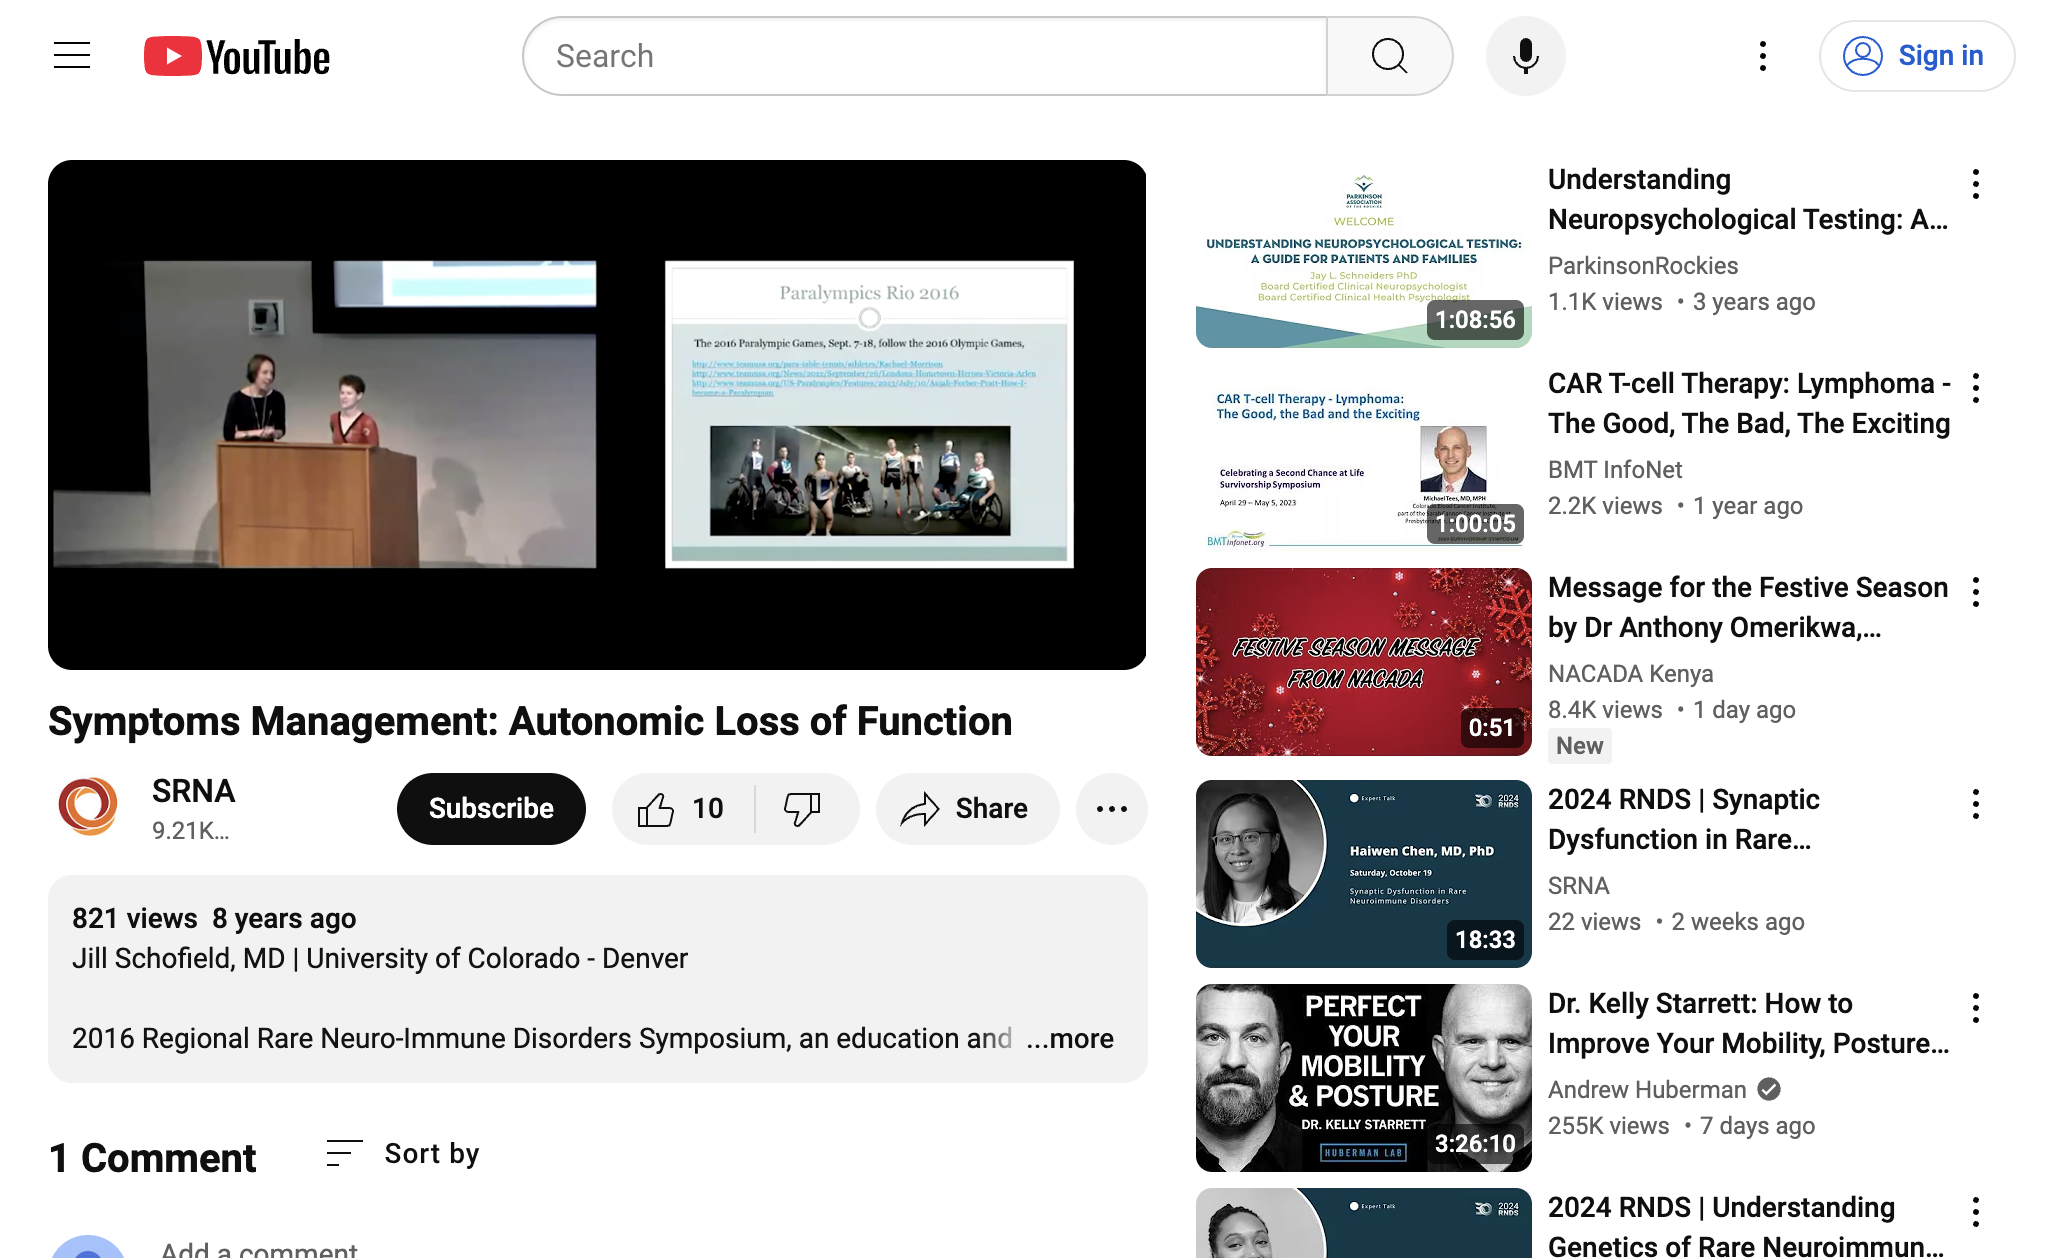Open Synaptic Dysfunction video thumbnail
This screenshot has width=2048, height=1258.
1363,874
